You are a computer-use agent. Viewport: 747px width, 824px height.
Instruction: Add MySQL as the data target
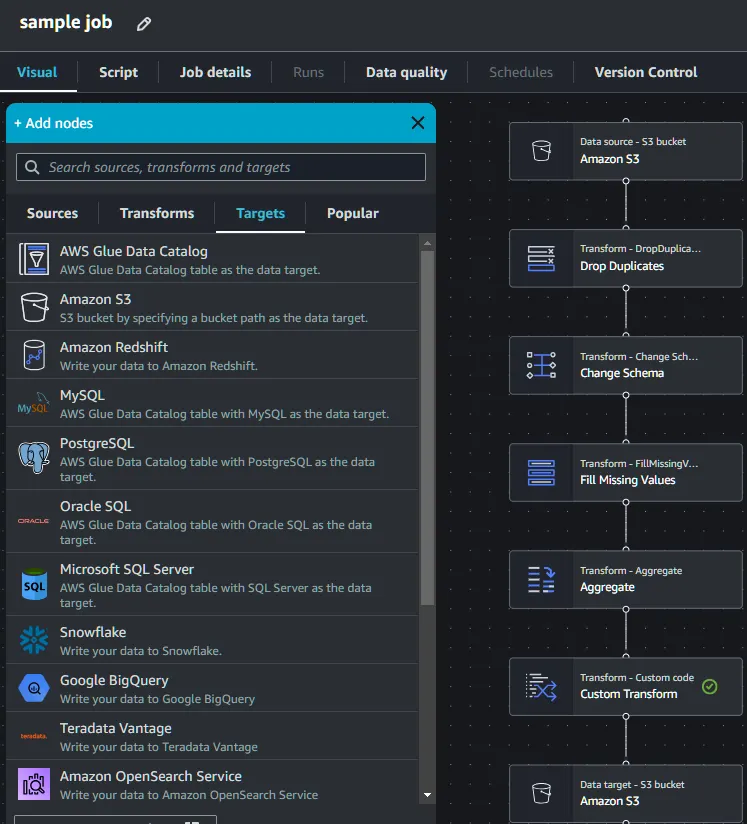212,403
